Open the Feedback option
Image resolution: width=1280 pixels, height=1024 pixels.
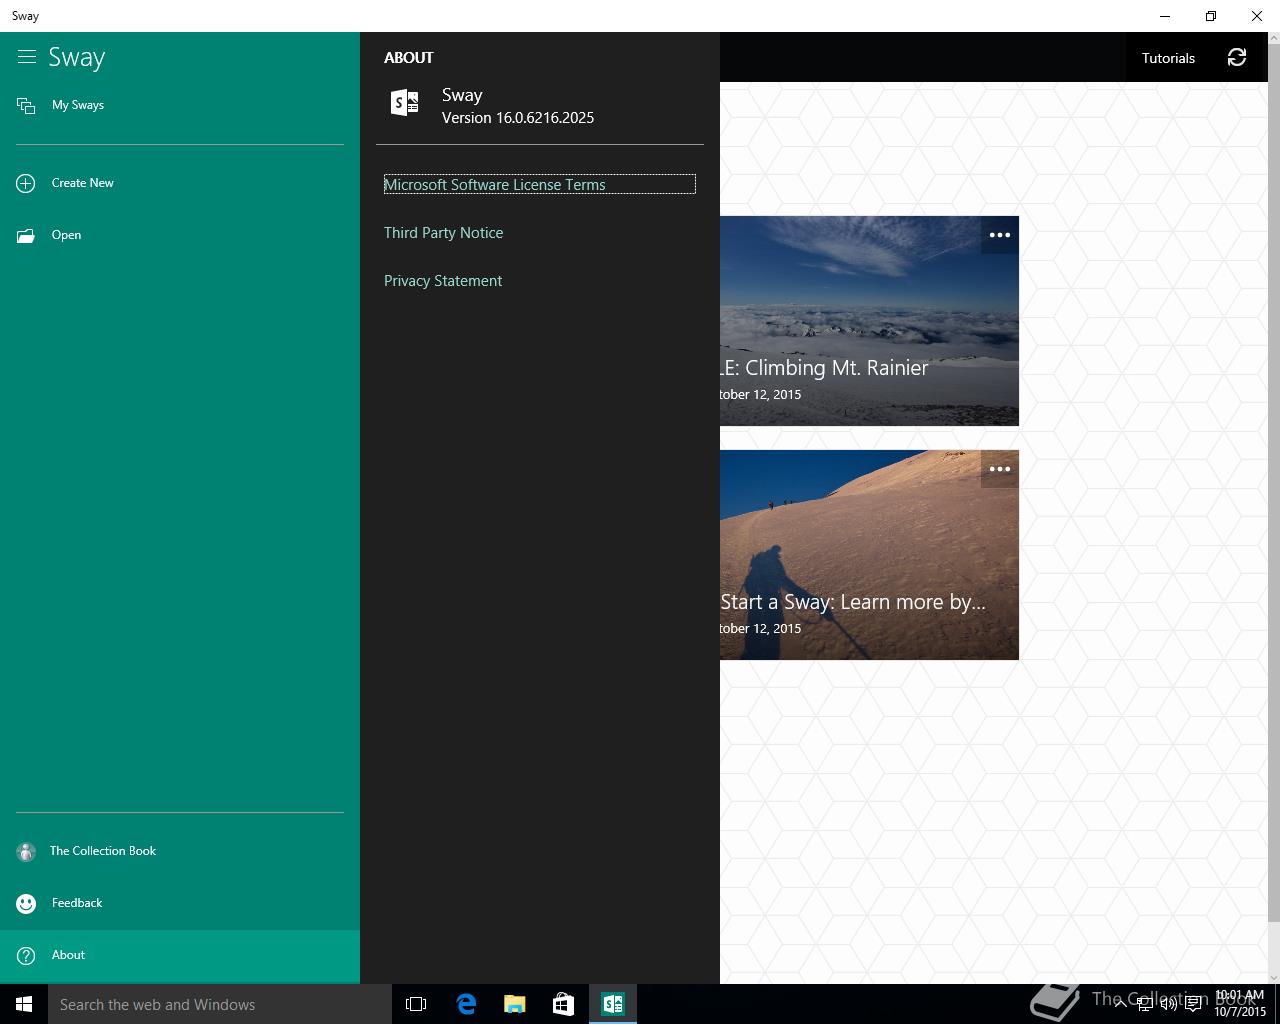tap(180, 903)
